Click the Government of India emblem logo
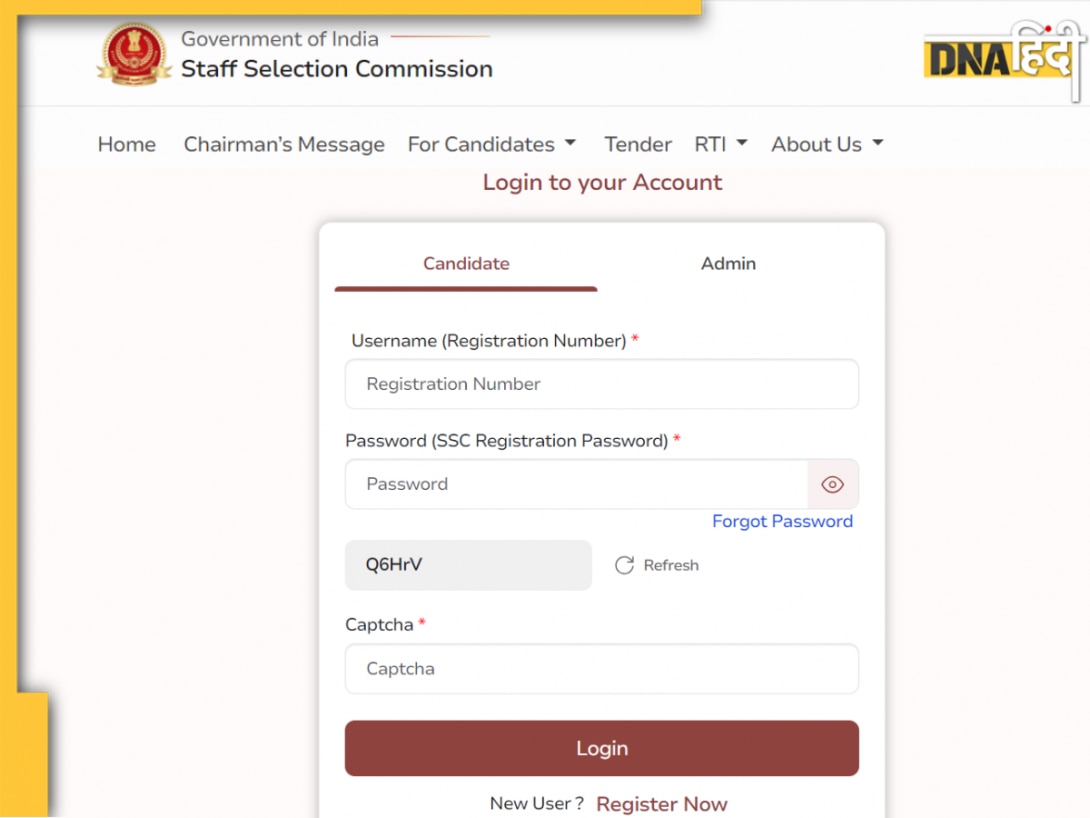Image resolution: width=1090 pixels, height=818 pixels. [x=134, y=54]
